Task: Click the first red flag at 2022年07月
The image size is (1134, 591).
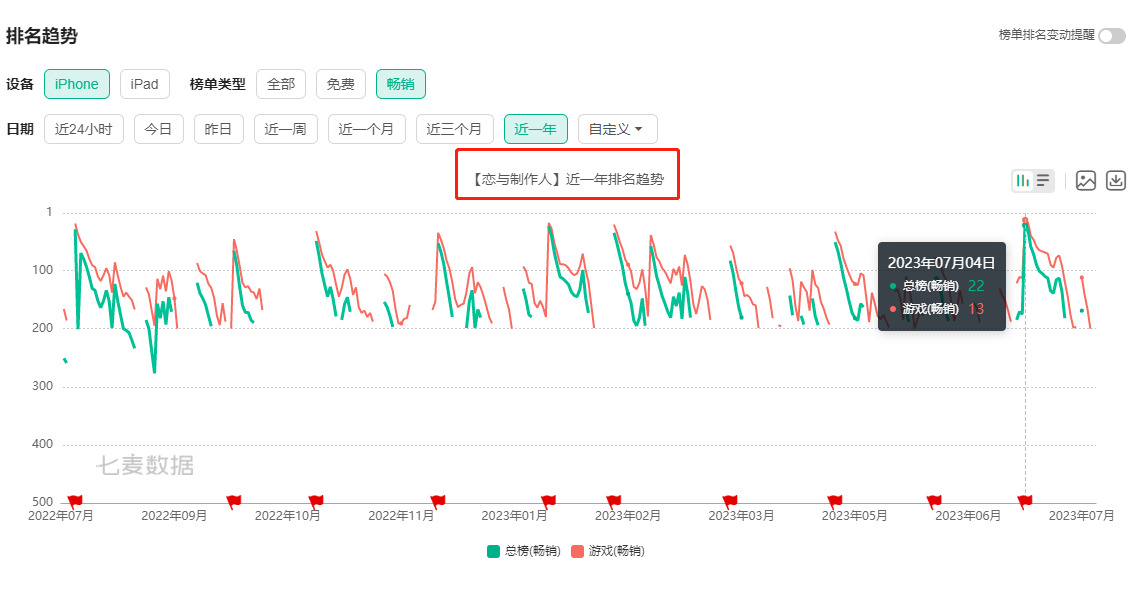Action: point(75,501)
